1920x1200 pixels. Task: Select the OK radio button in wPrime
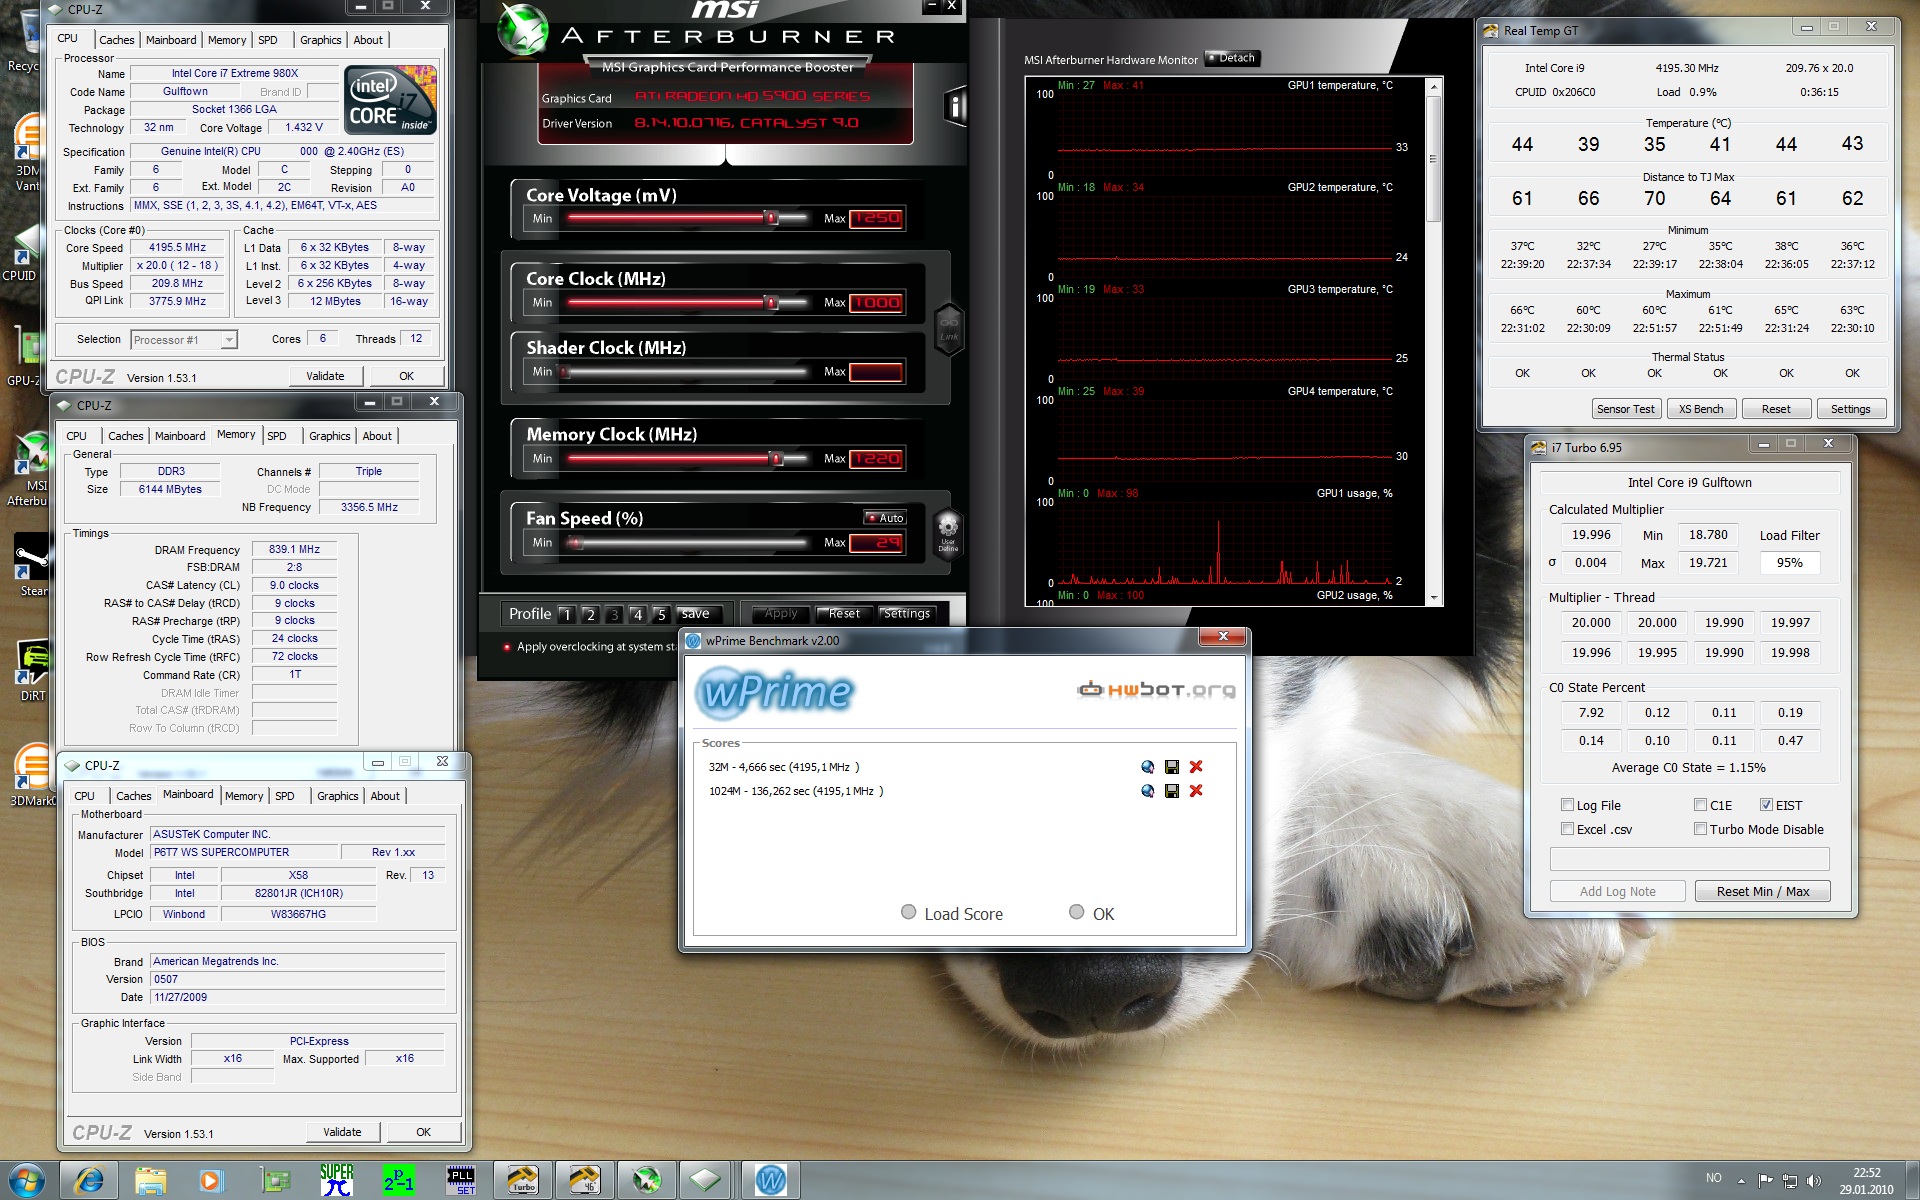1076,912
